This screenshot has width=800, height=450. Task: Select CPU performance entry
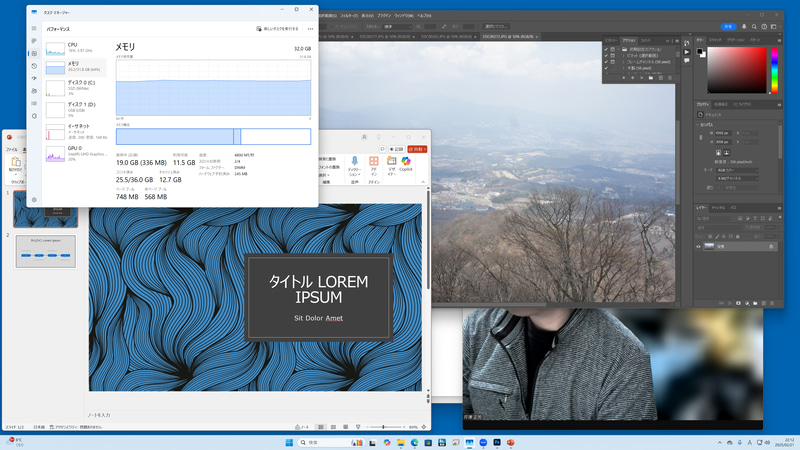(76, 48)
